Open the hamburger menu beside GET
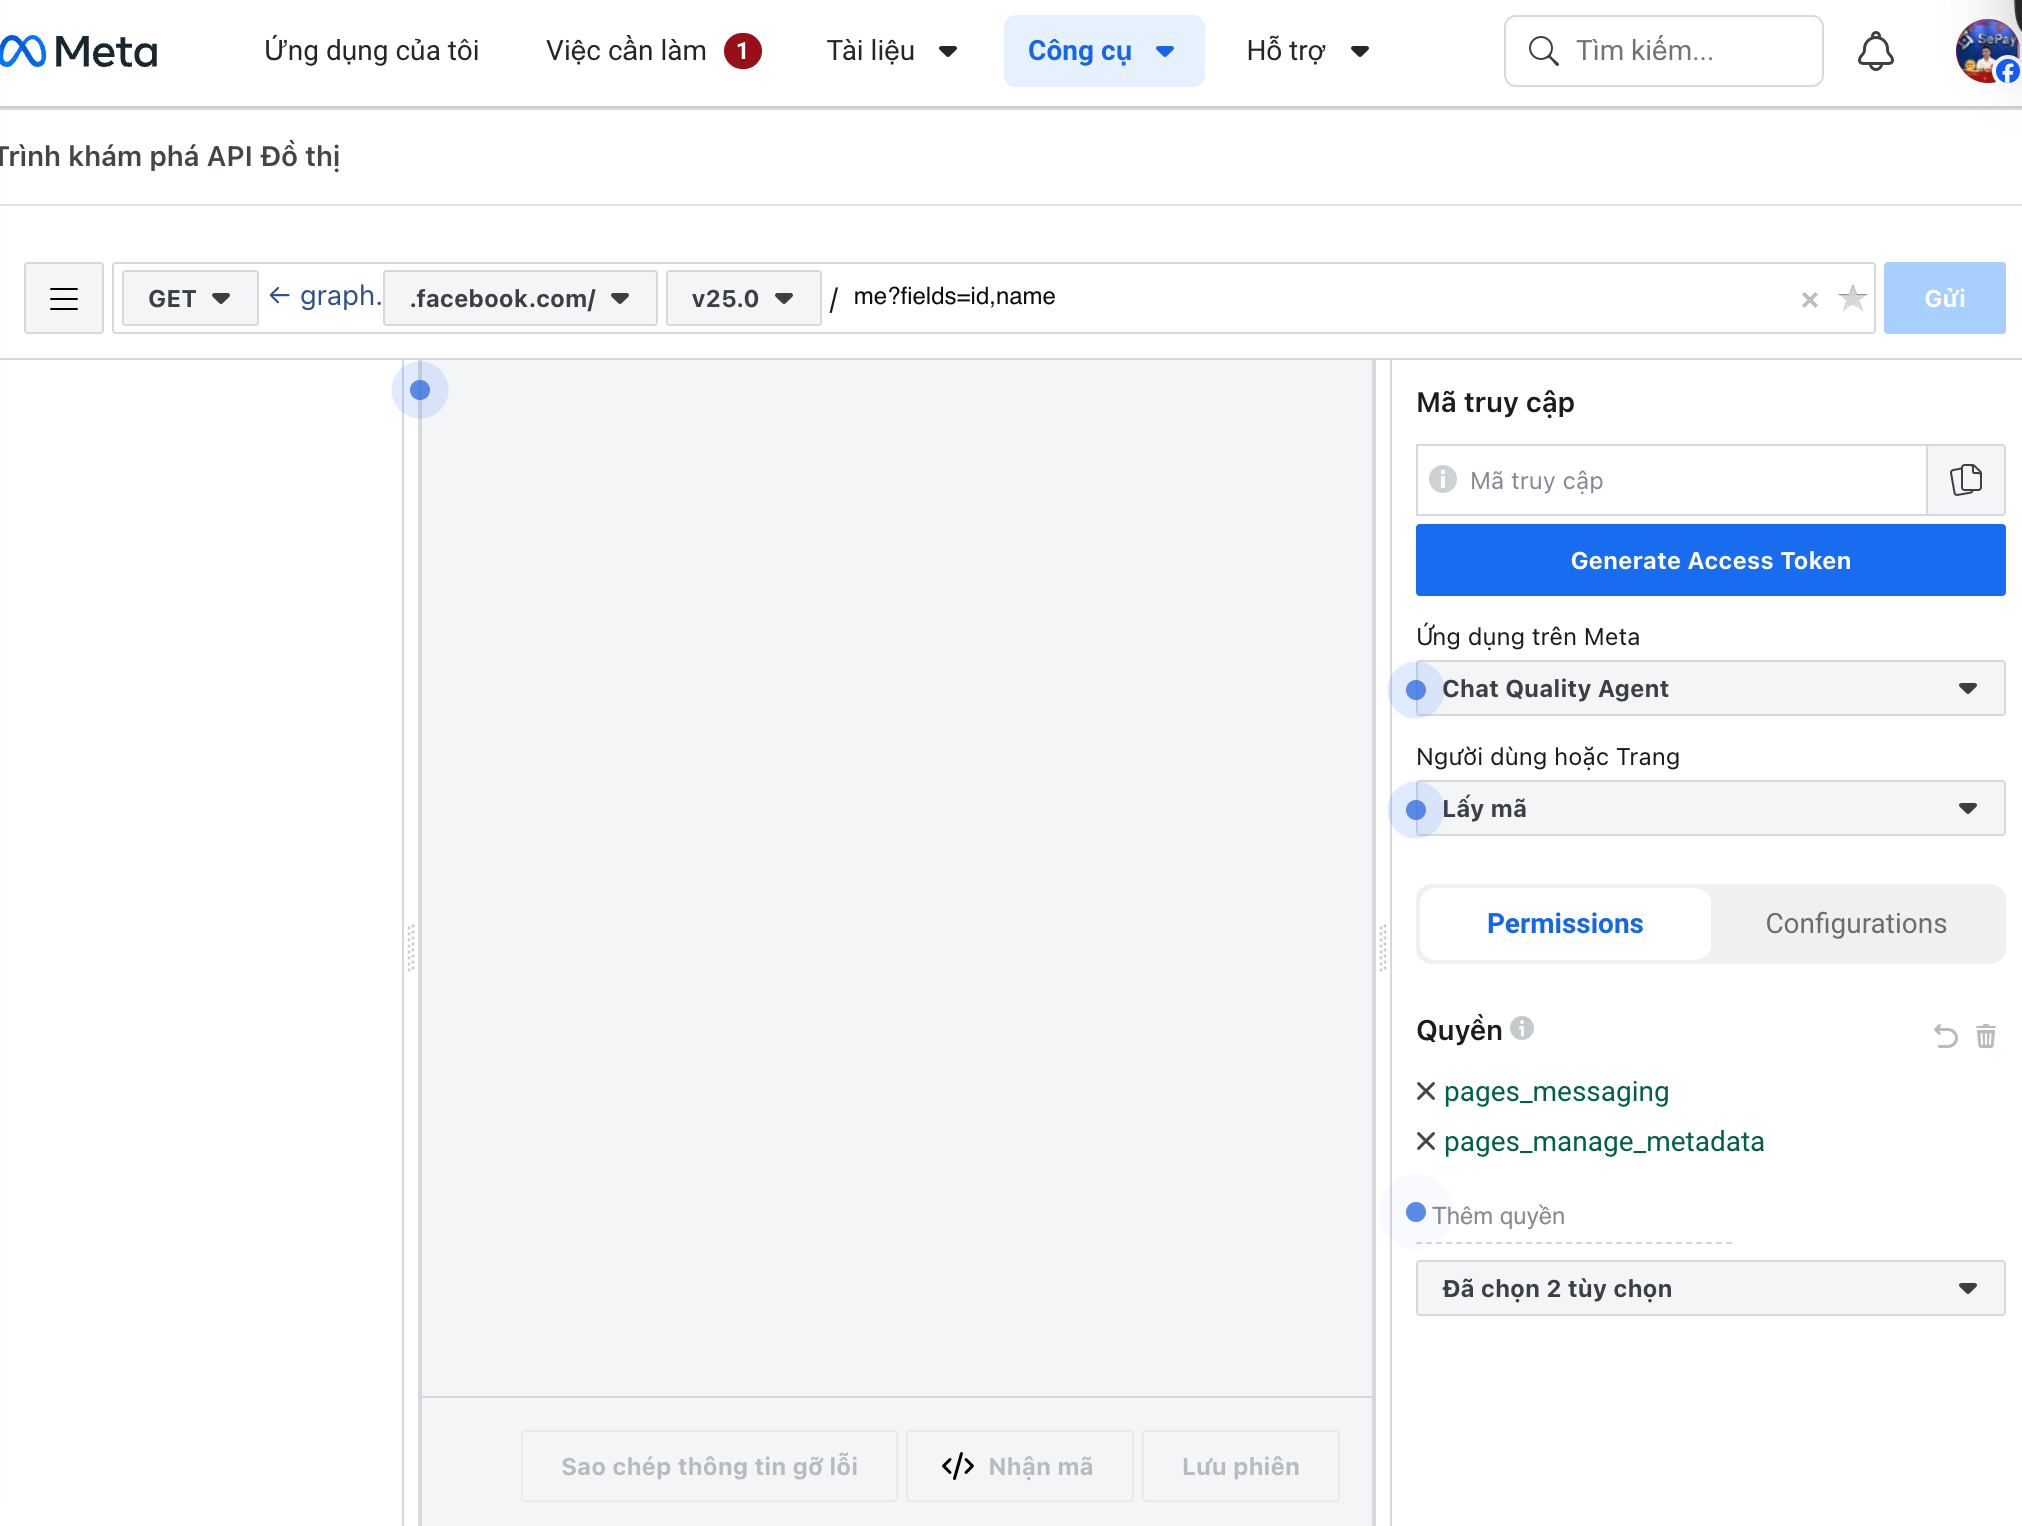The image size is (2022, 1526). point(64,297)
